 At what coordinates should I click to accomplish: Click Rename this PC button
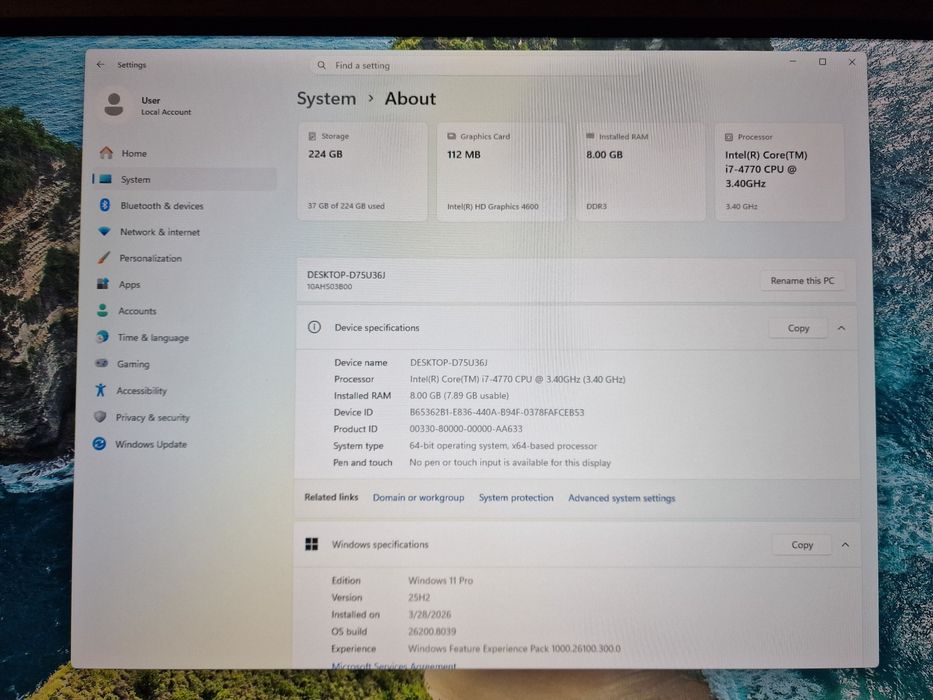(803, 280)
